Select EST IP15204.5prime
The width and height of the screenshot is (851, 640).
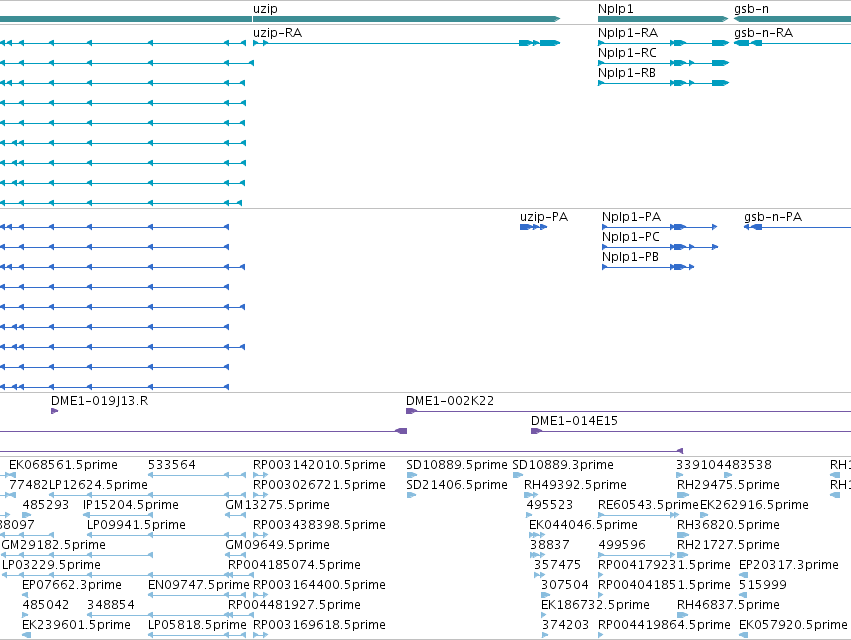[131, 505]
